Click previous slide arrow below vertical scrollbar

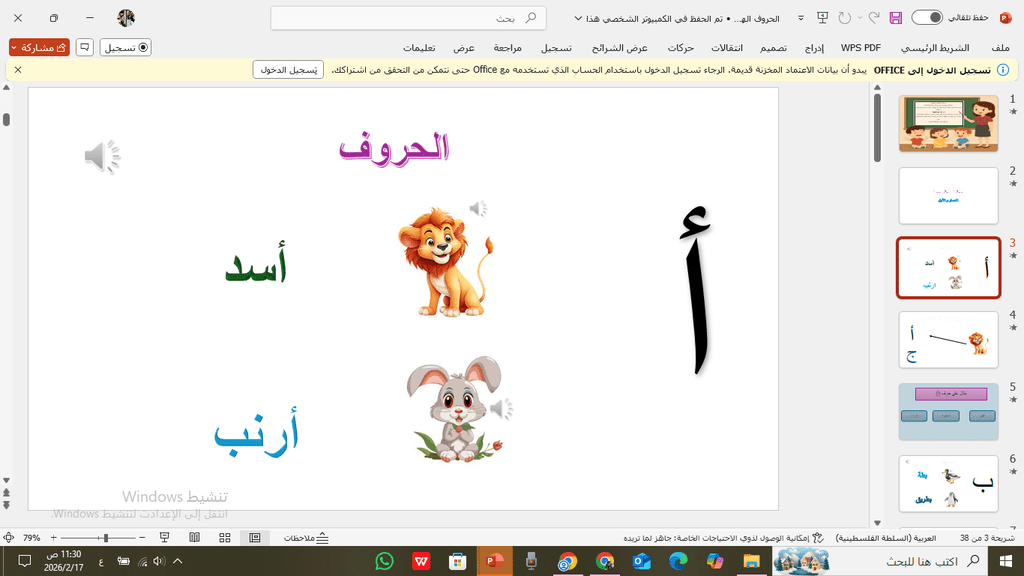click(7, 492)
